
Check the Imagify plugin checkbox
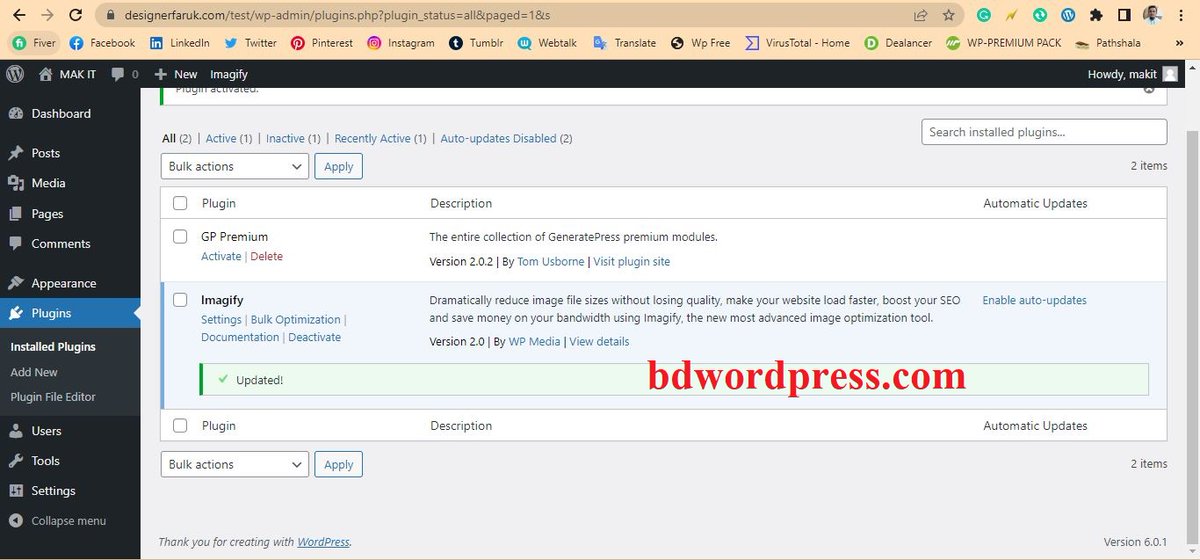[180, 299]
